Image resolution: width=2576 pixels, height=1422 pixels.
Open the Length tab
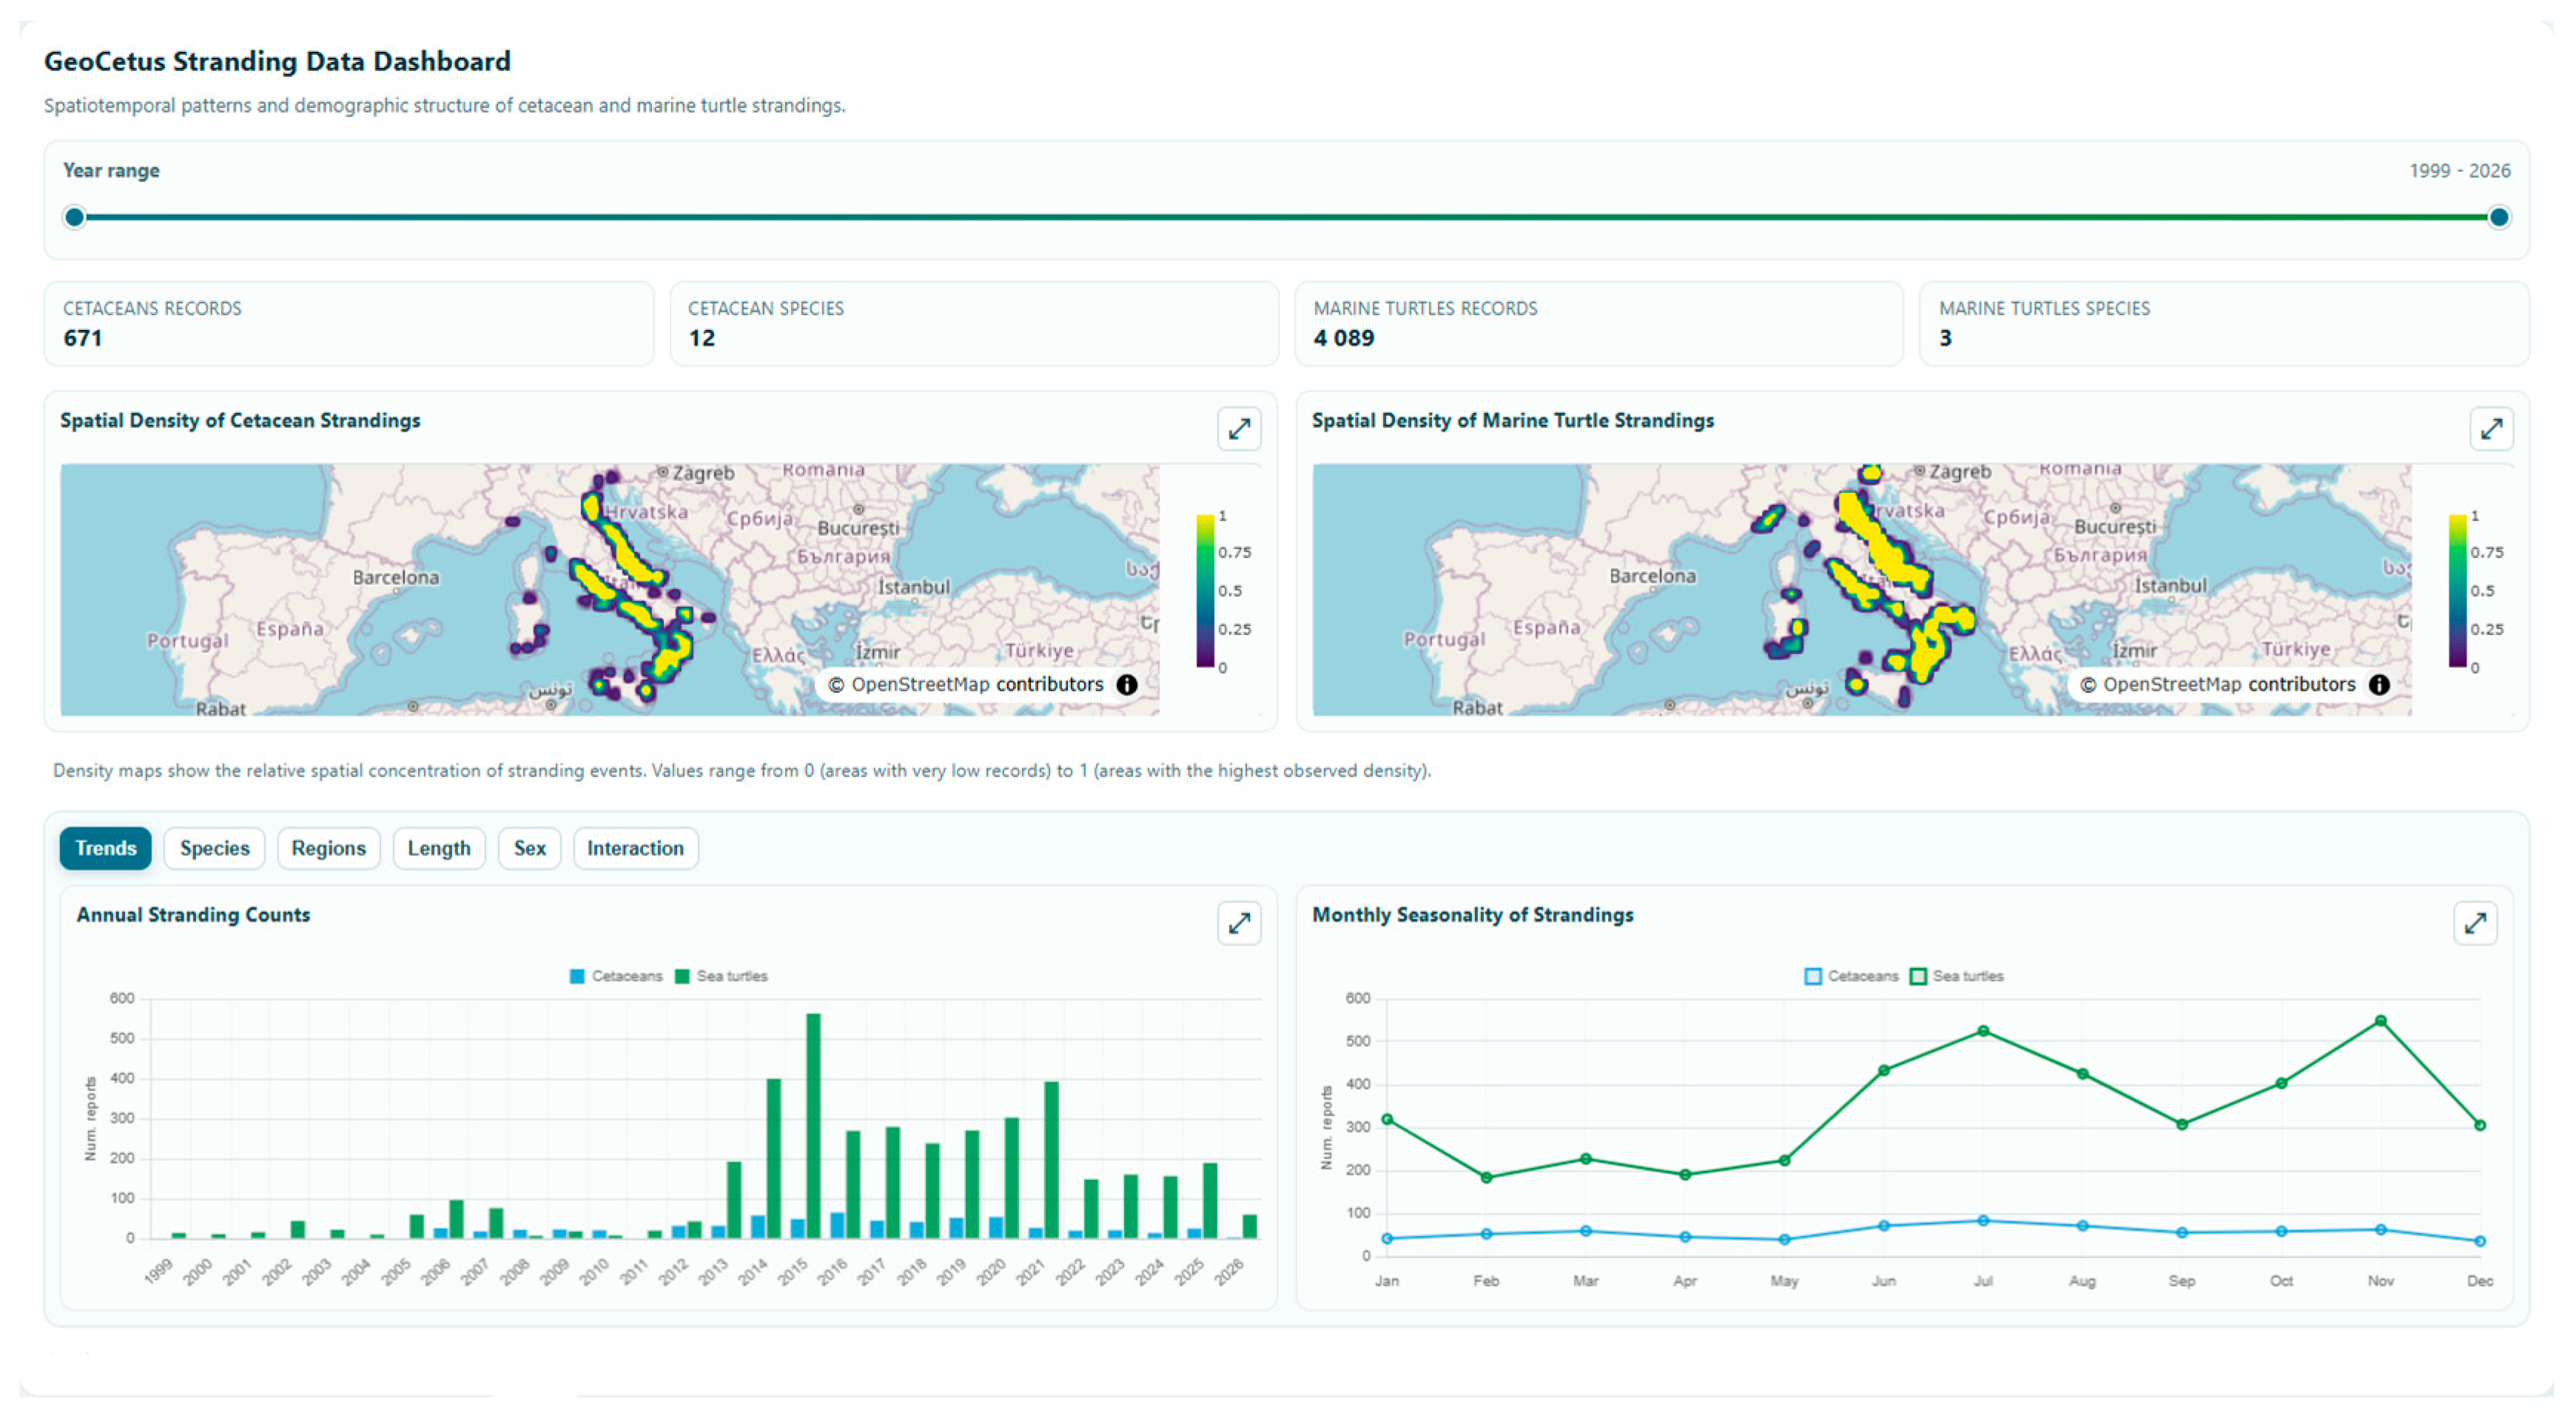438,848
